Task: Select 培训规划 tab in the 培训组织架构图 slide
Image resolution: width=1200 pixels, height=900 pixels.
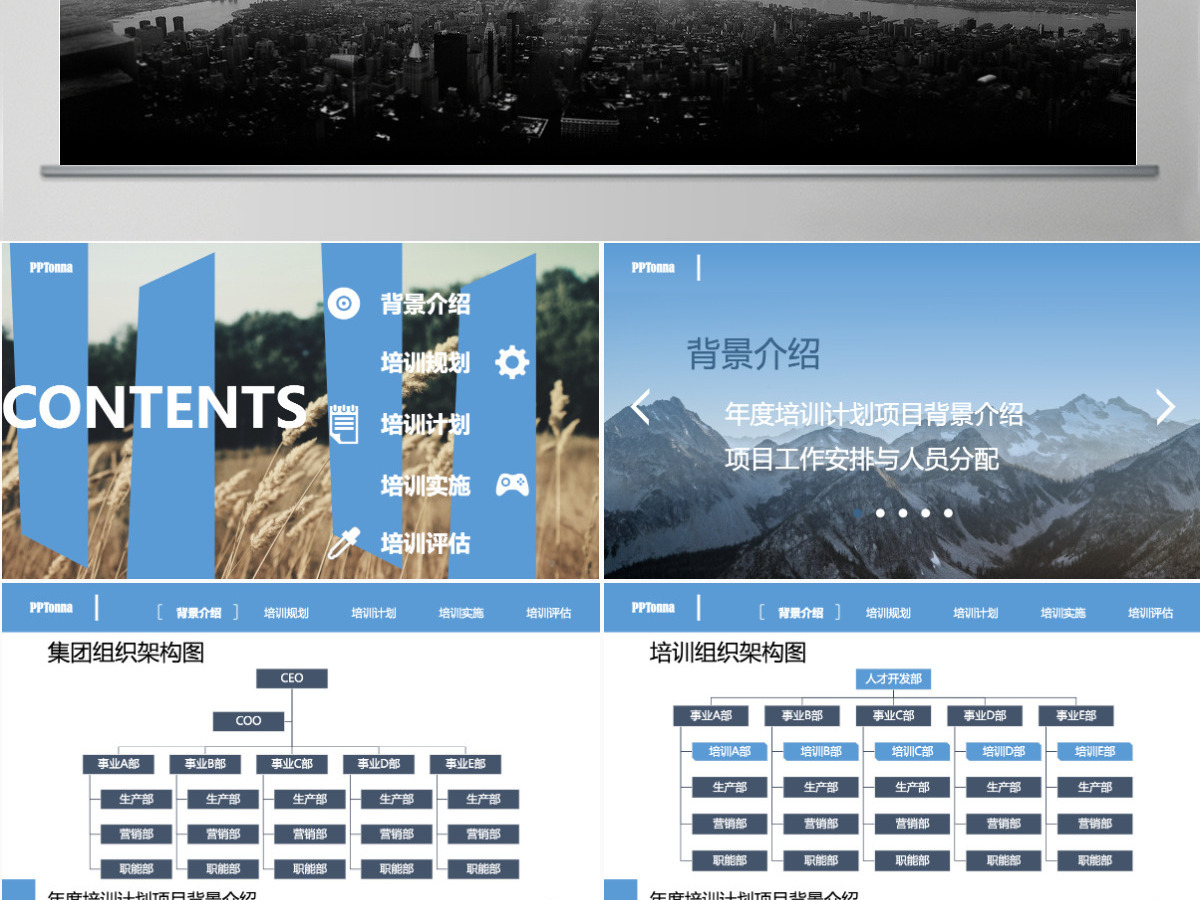Action: [888, 613]
